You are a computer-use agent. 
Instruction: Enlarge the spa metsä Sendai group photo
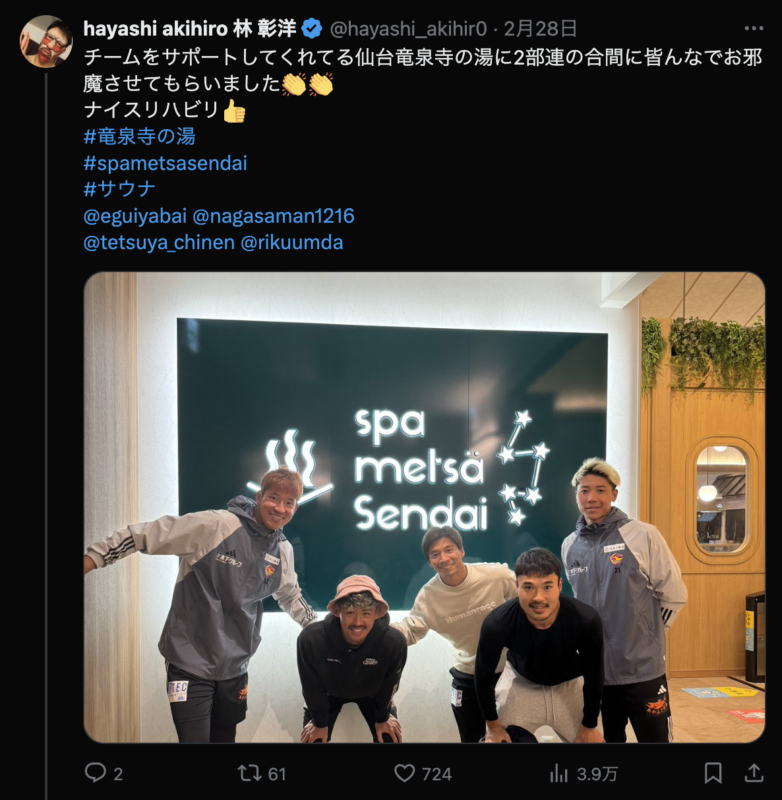tap(424, 507)
